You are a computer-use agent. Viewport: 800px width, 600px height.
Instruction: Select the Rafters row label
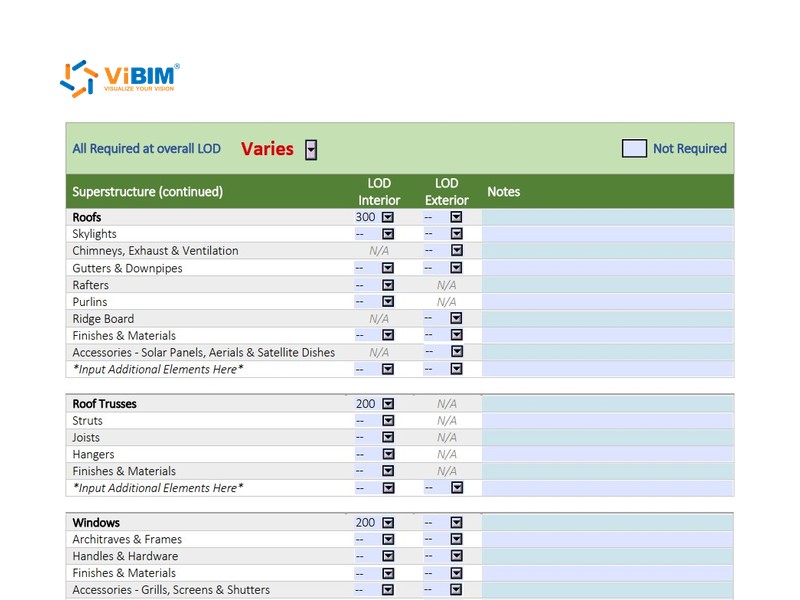[x=90, y=285]
